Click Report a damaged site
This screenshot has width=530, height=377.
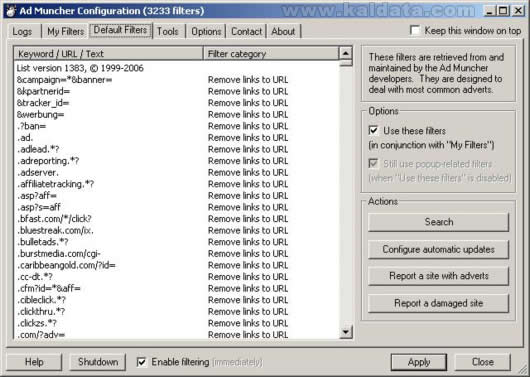pyautogui.click(x=438, y=303)
